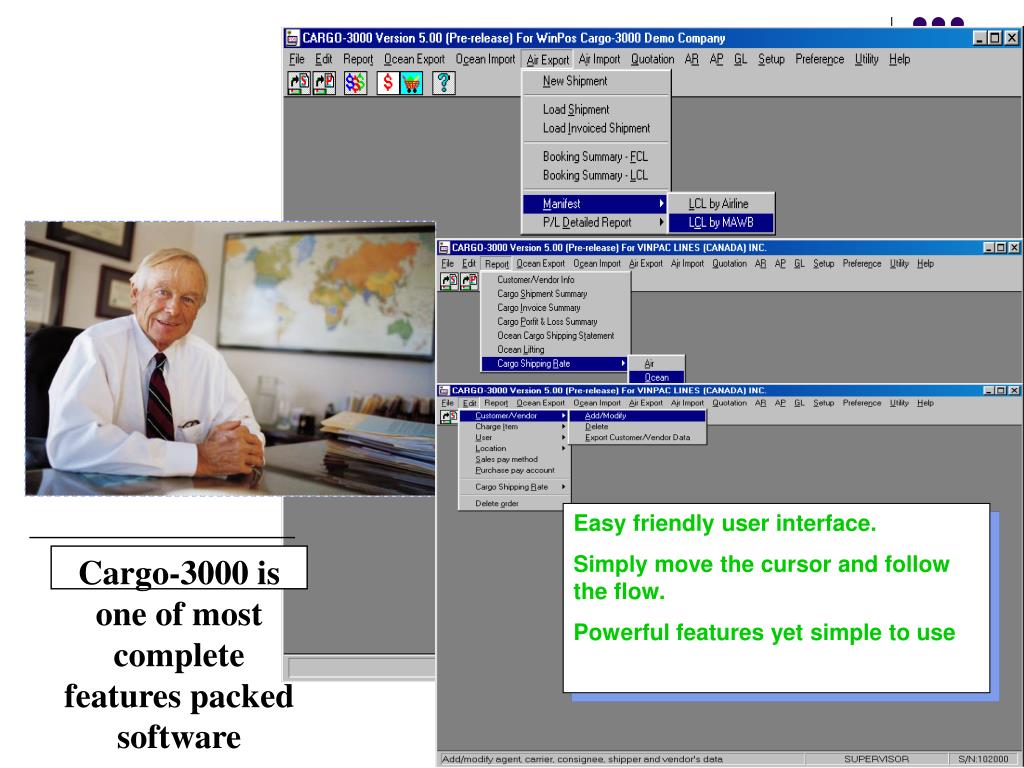Screen dimensions: 1024x768
Task: Select Cargo Shipment Summary report
Action: pyautogui.click(x=555, y=294)
